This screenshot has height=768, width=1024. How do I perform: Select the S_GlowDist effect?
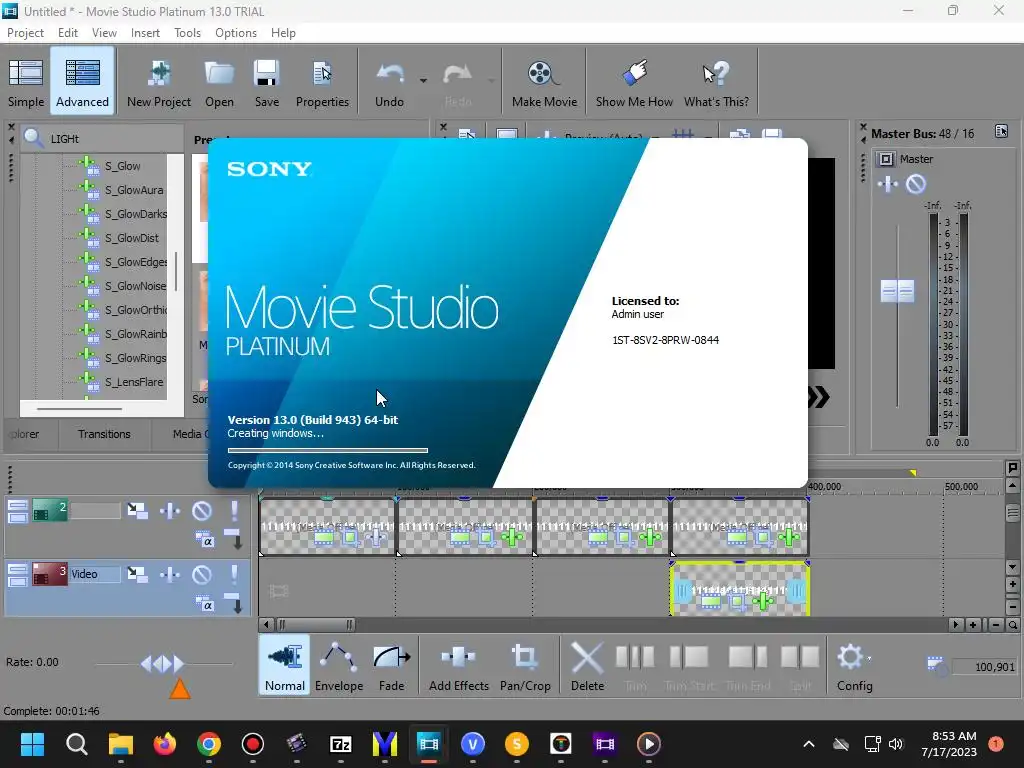(131, 238)
